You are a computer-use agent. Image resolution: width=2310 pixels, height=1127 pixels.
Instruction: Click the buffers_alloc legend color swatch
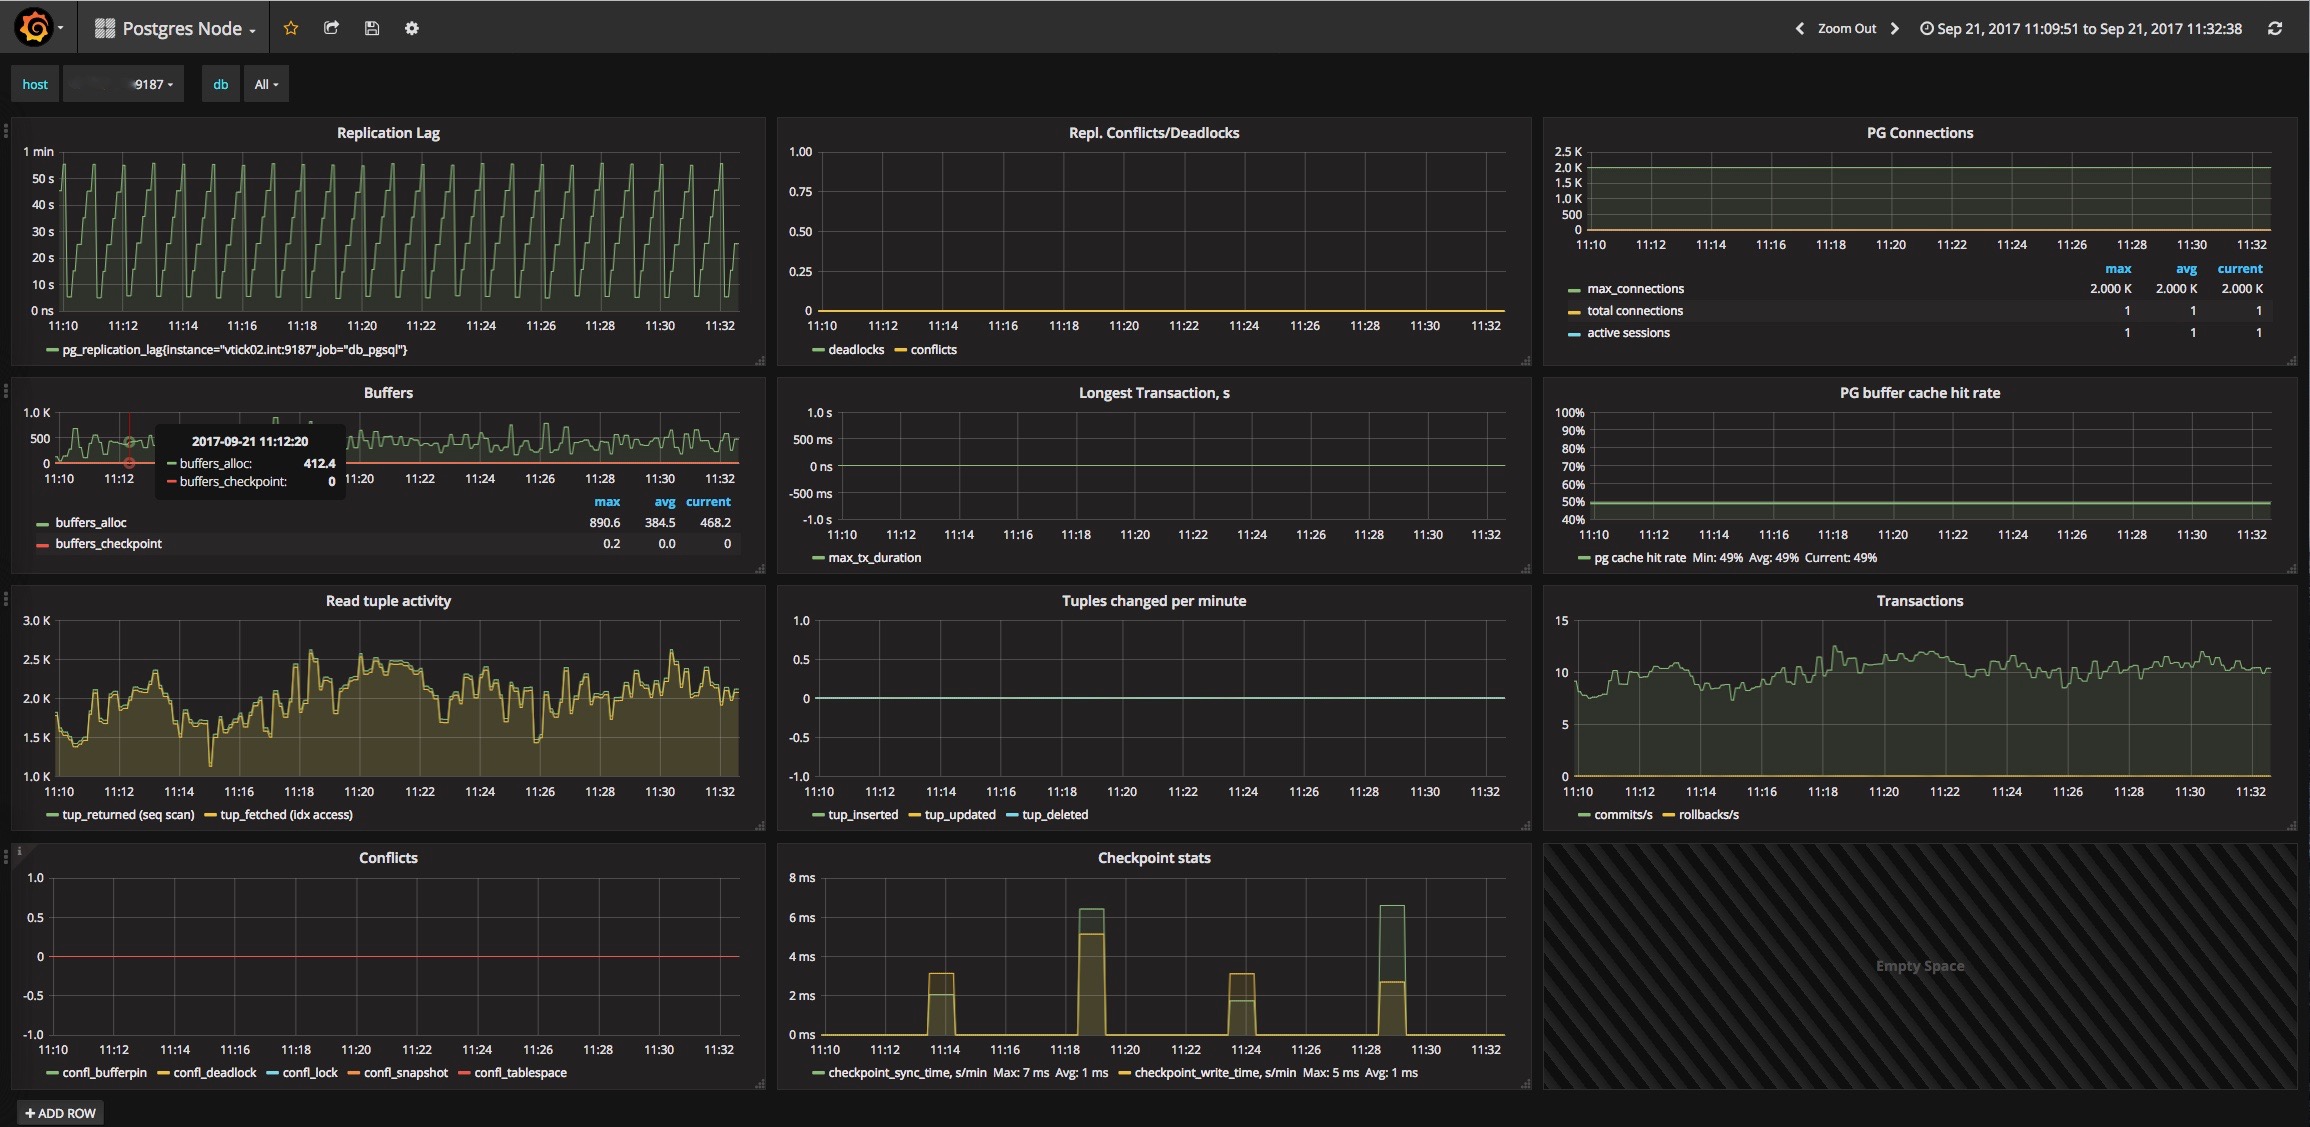pyautogui.click(x=42, y=524)
